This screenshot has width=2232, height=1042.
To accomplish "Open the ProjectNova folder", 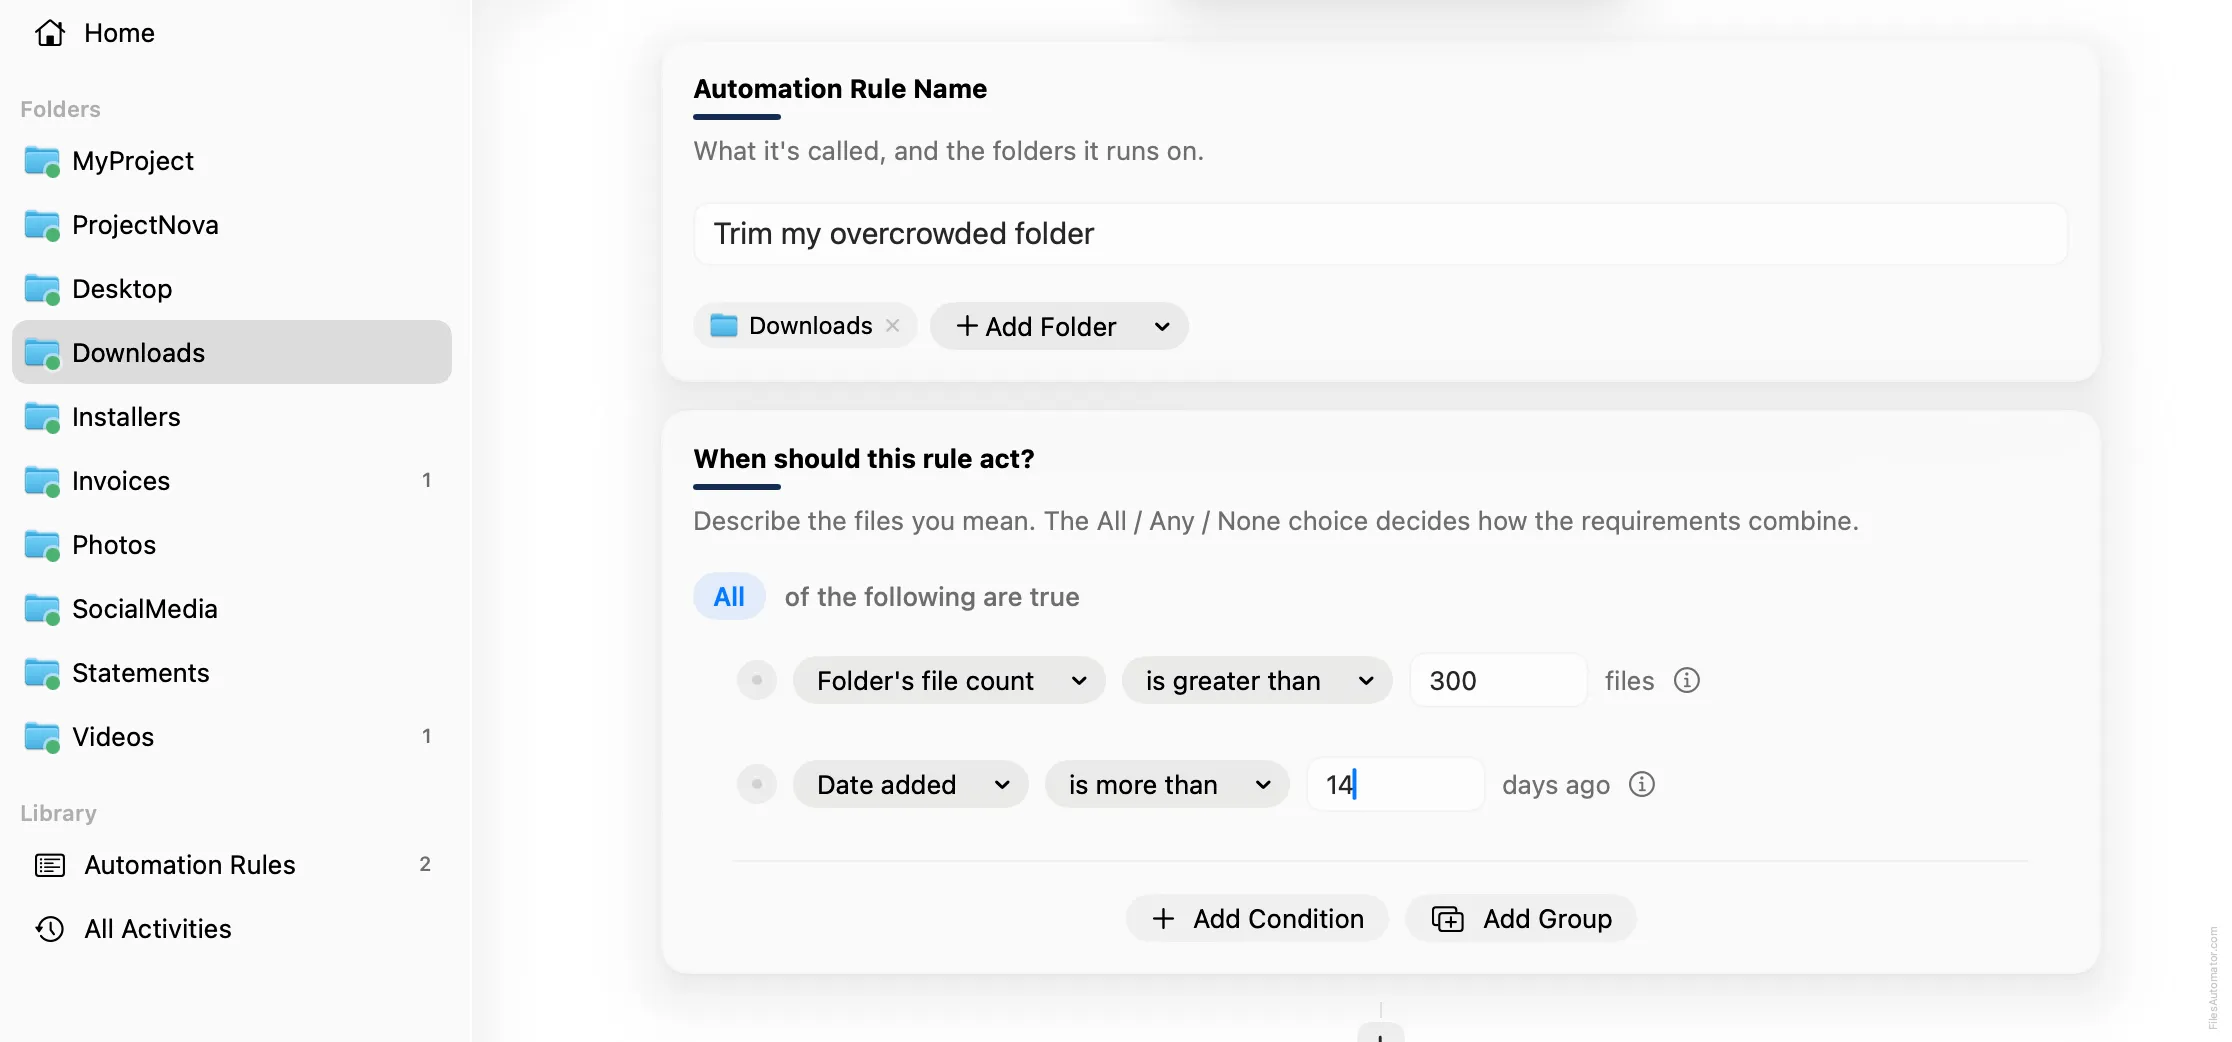I will click(231, 225).
